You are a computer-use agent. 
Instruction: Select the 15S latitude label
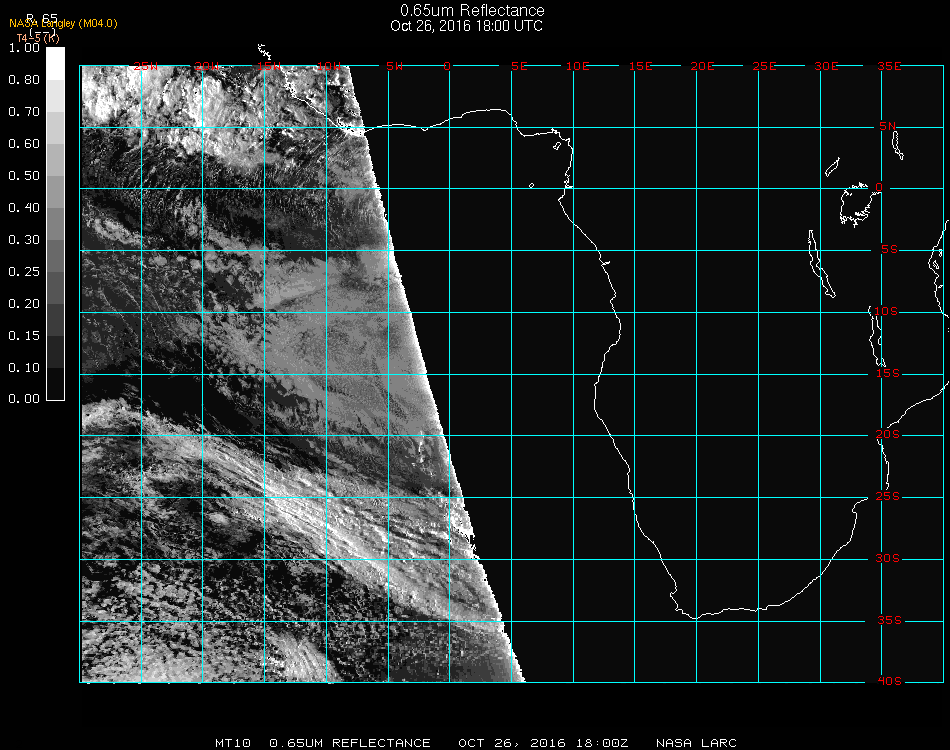click(888, 373)
